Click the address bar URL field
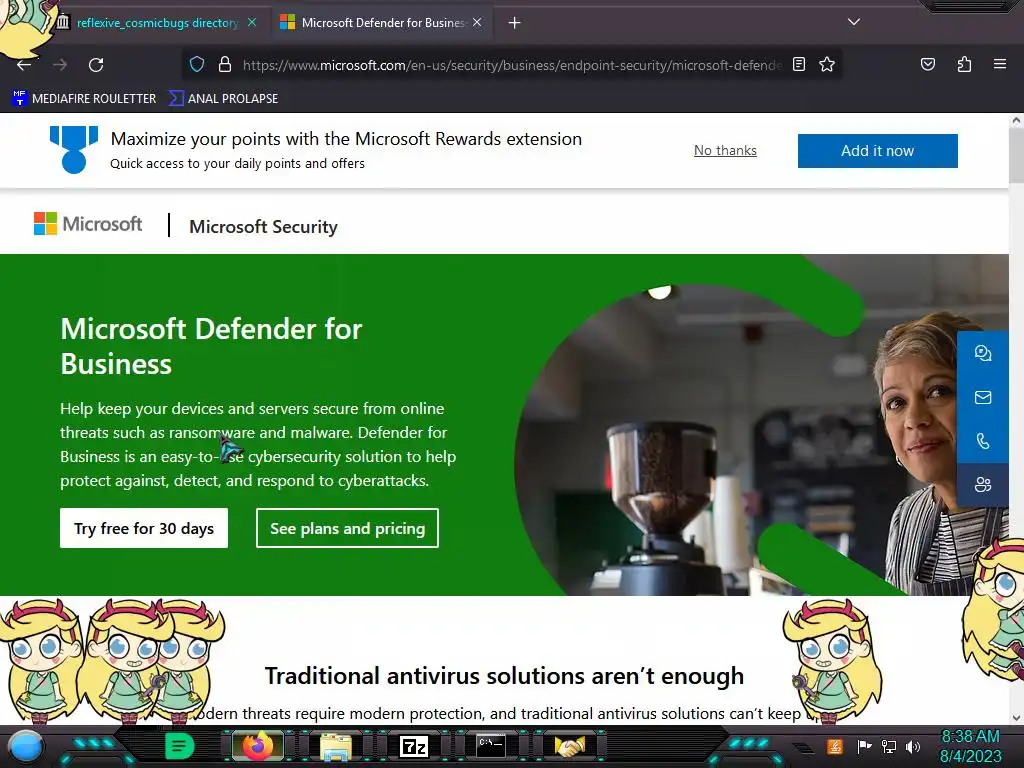1024x768 pixels. (511, 65)
